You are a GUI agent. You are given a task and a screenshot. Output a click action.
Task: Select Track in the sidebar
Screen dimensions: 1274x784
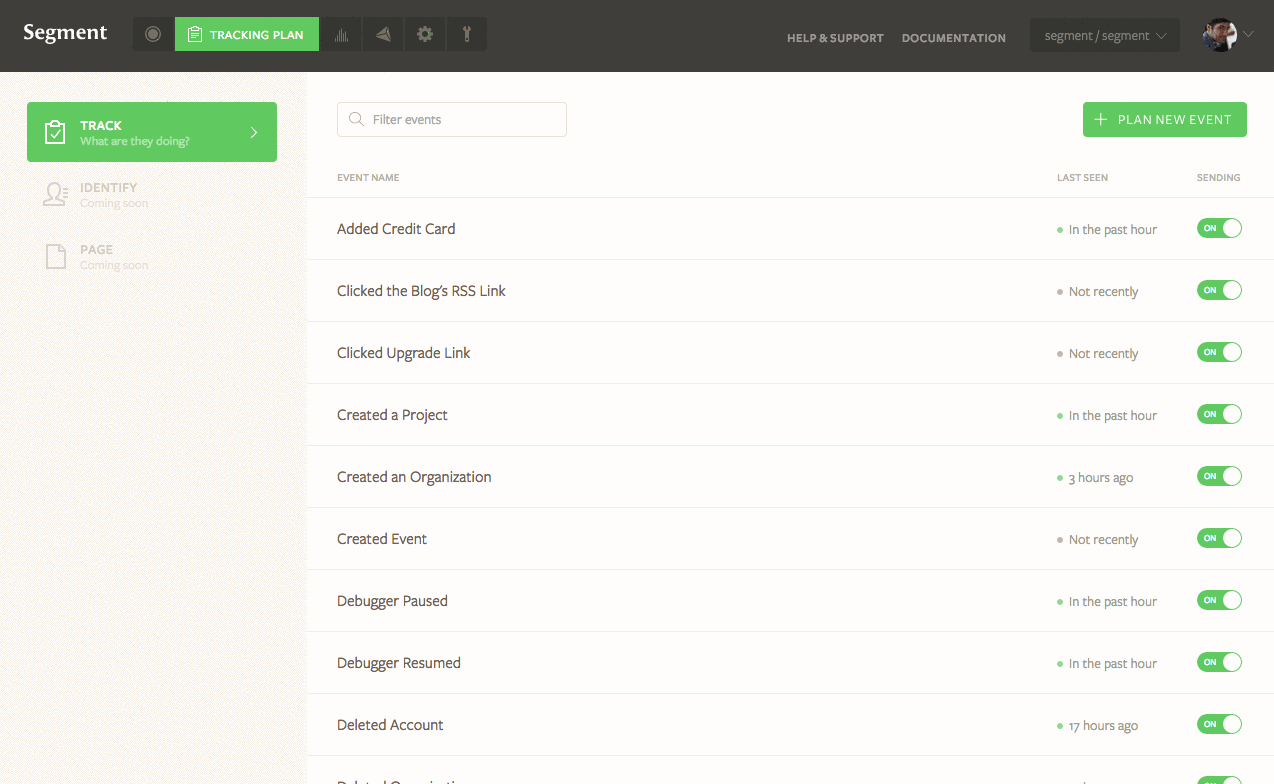(x=152, y=132)
